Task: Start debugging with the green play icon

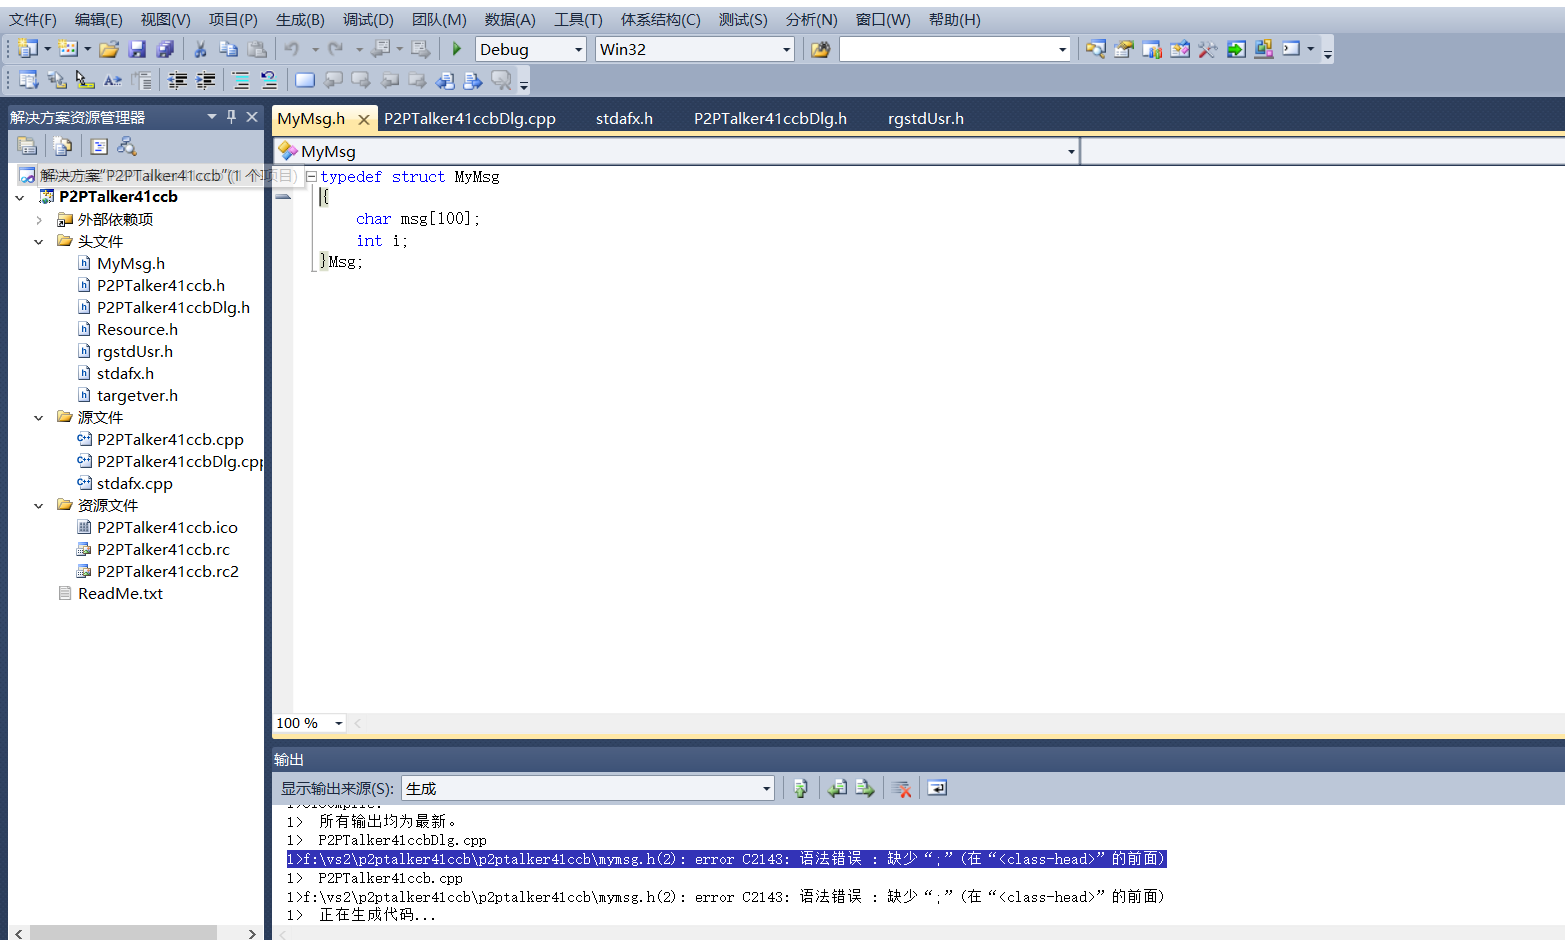Action: 457,49
